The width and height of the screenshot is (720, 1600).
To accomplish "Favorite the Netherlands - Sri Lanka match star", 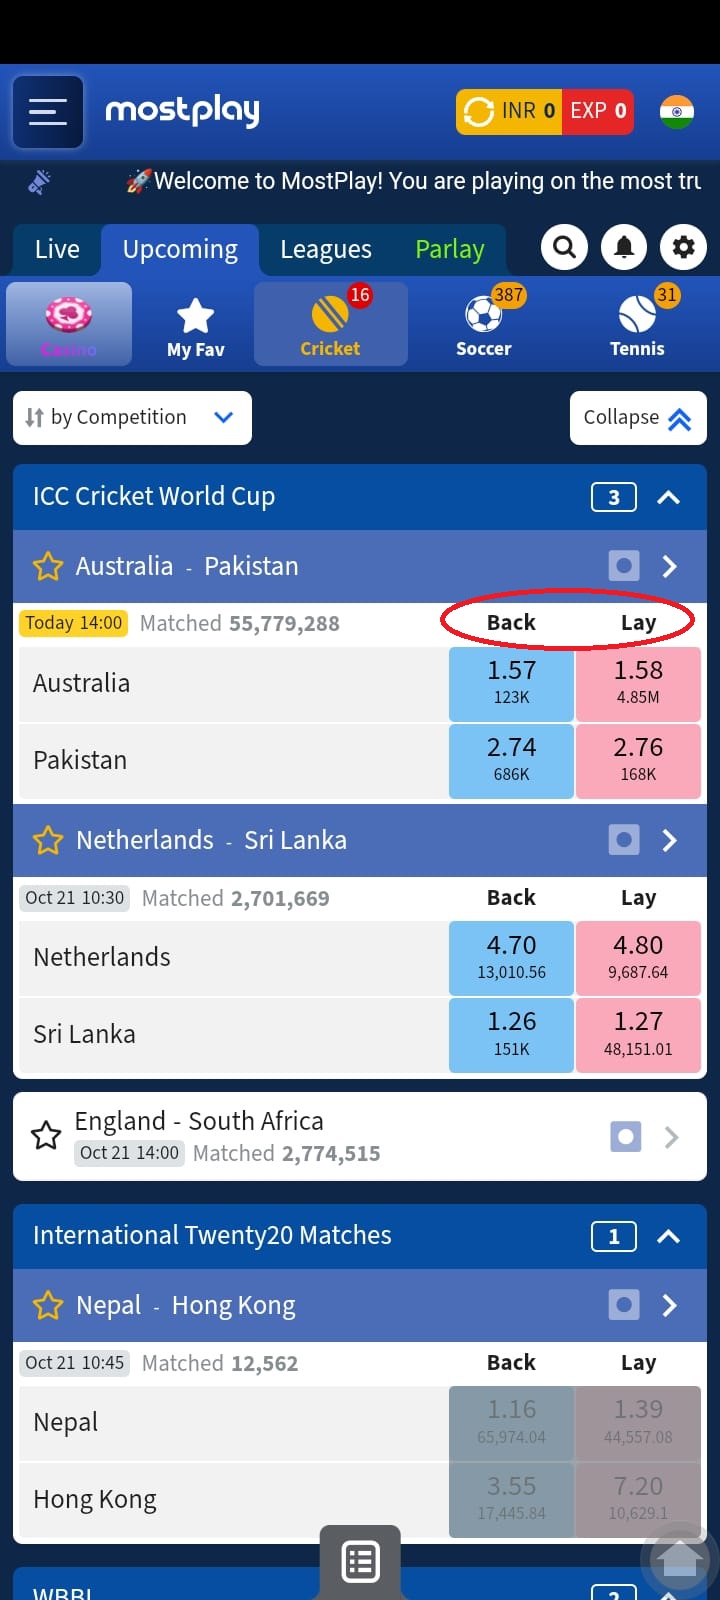I will tap(48, 840).
